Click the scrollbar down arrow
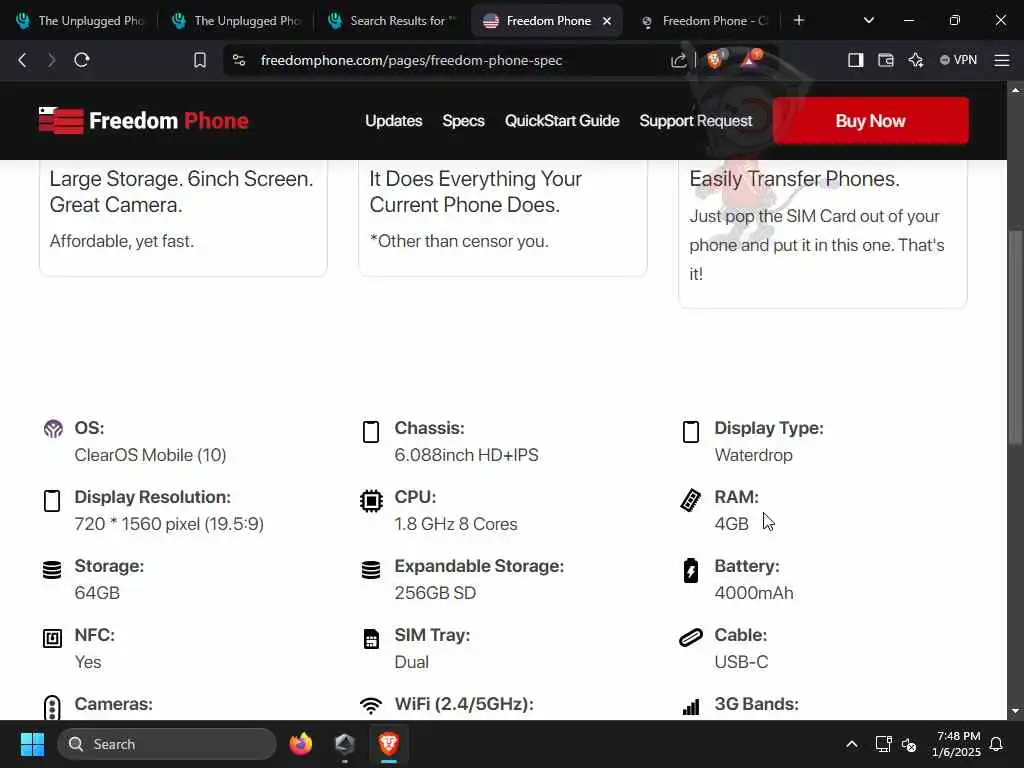Image resolution: width=1024 pixels, height=768 pixels. point(1016,711)
